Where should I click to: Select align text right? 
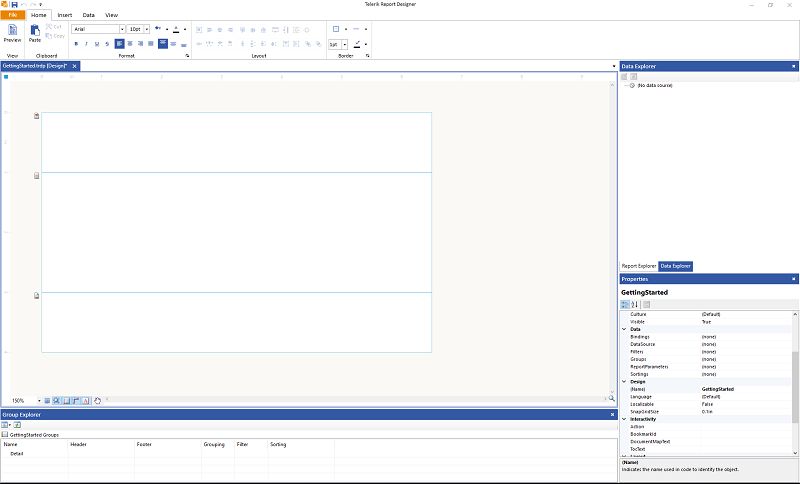pos(140,44)
